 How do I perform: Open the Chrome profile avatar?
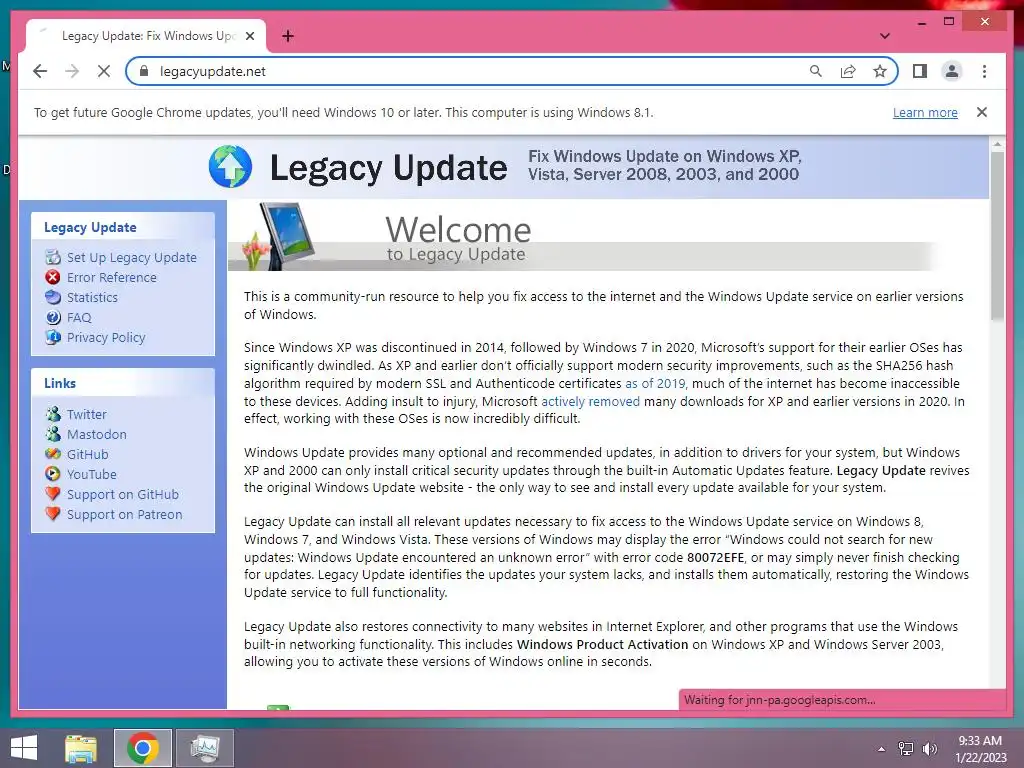[x=952, y=71]
